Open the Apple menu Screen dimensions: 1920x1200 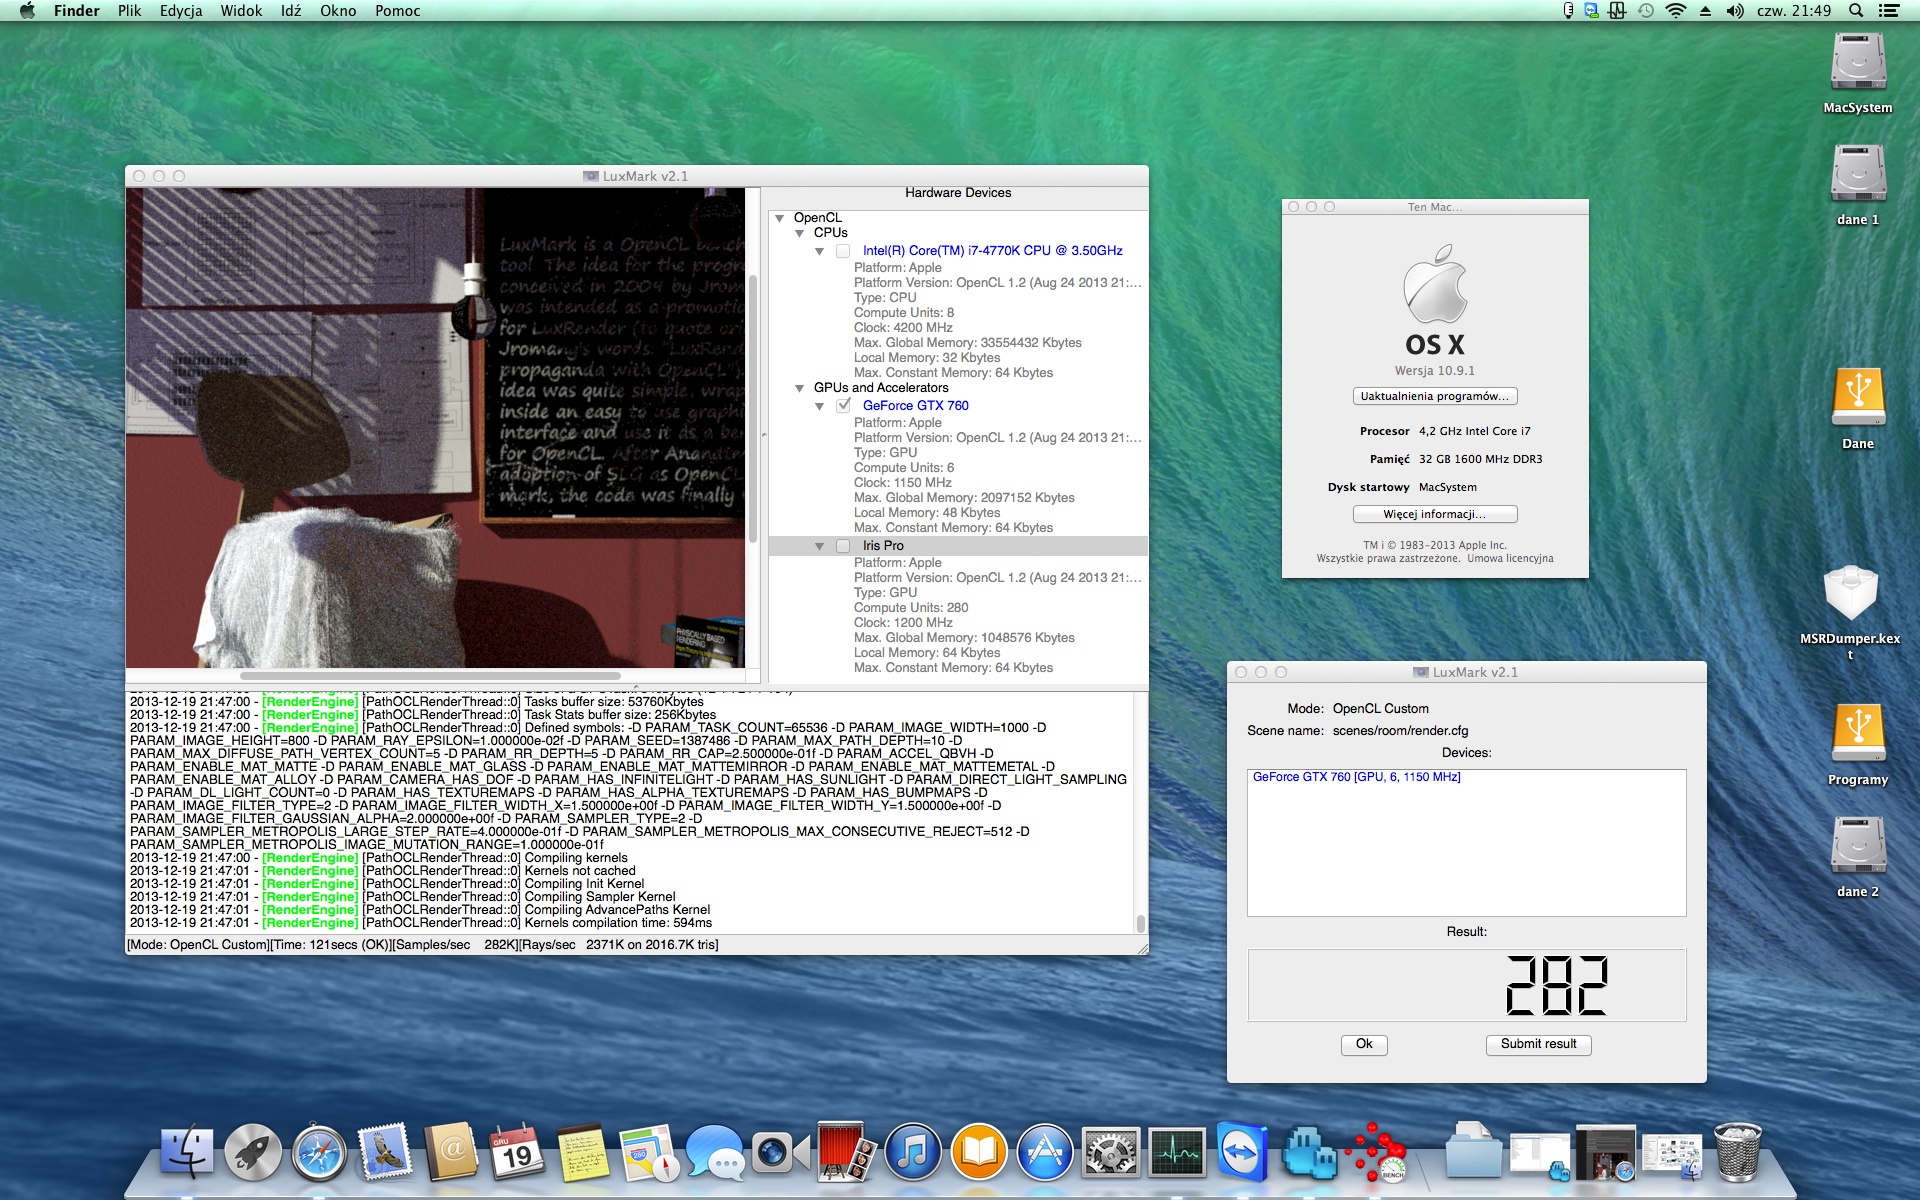tap(27, 11)
